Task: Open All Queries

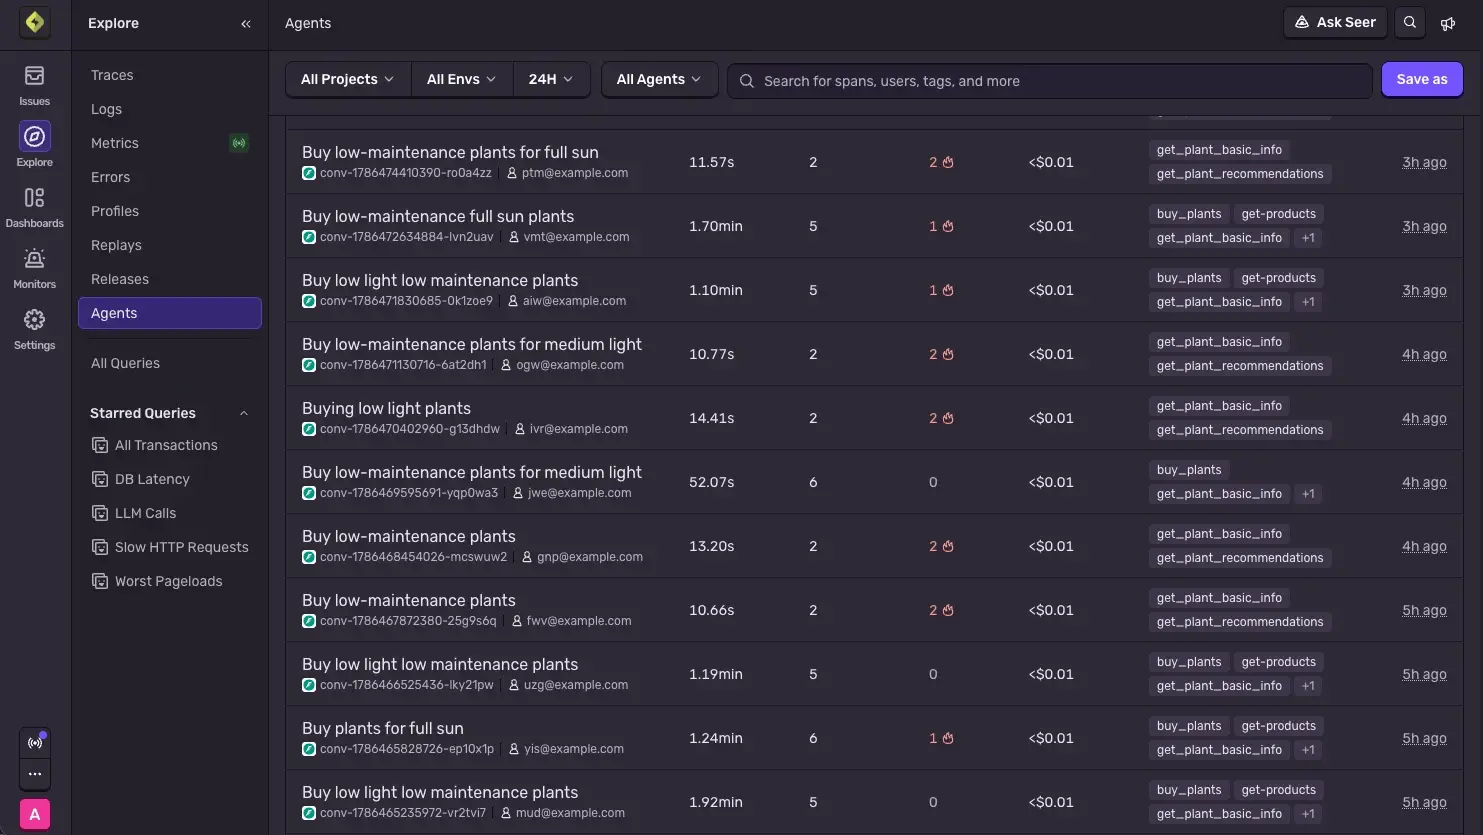Action: [x=125, y=363]
